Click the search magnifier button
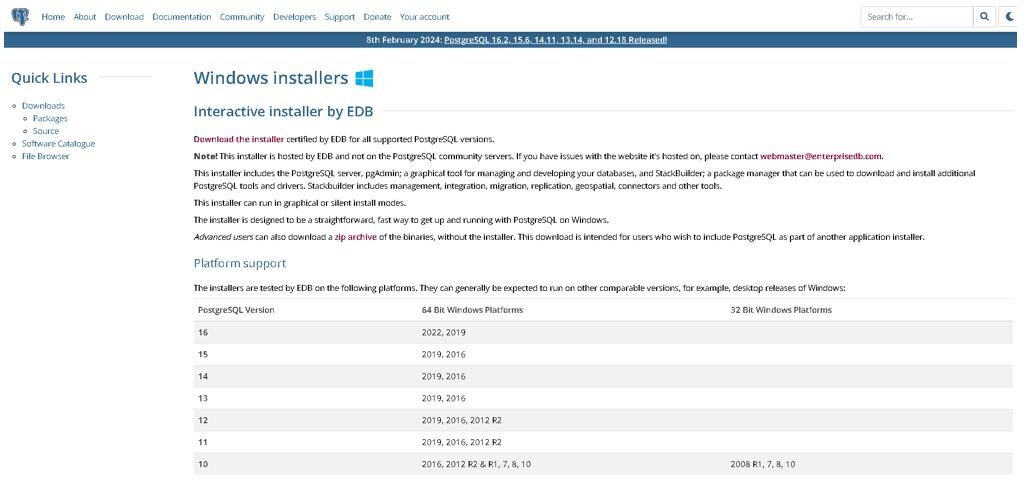 (x=984, y=16)
